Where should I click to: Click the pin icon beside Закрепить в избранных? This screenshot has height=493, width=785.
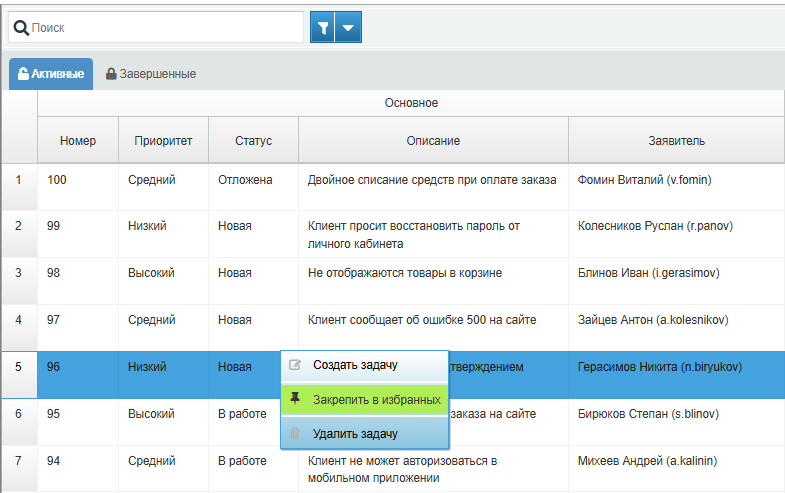[x=295, y=398]
